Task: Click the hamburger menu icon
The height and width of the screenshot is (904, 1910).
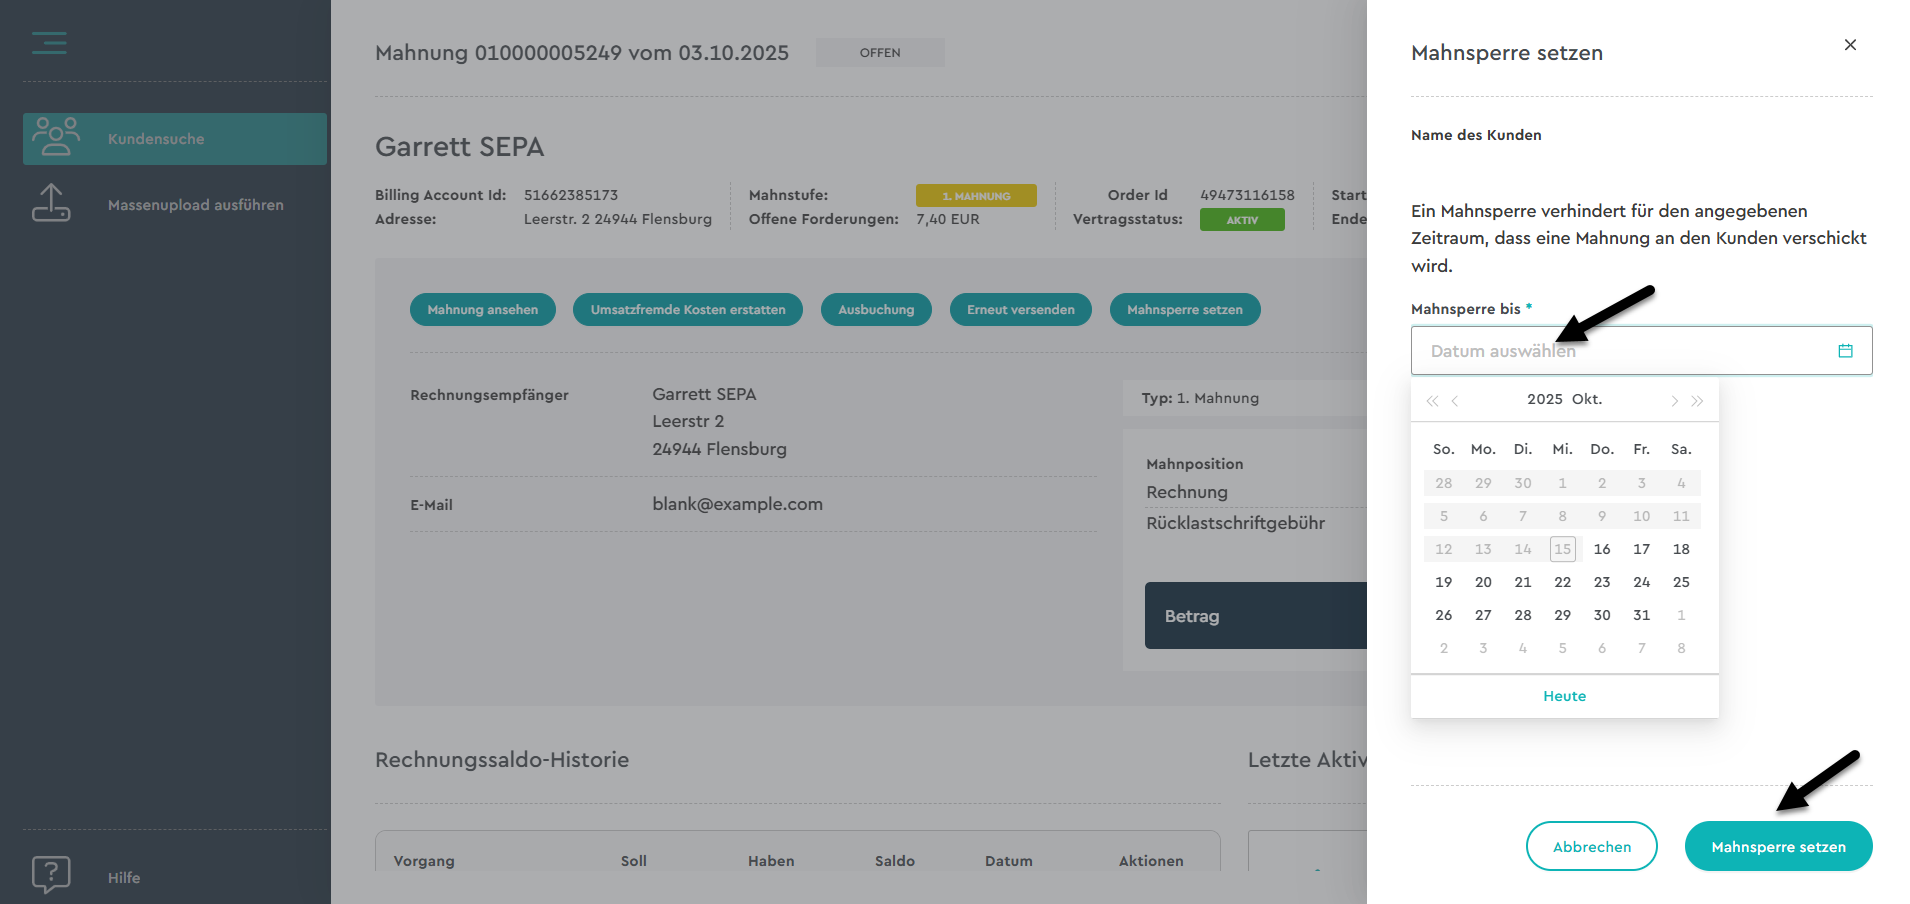Action: tap(49, 43)
